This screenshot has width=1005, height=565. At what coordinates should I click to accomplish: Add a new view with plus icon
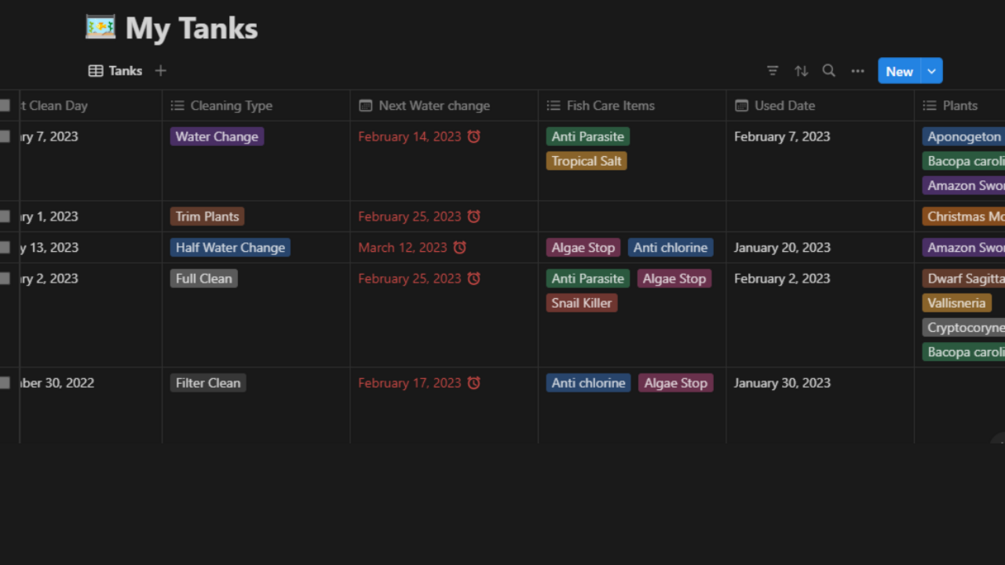[161, 71]
